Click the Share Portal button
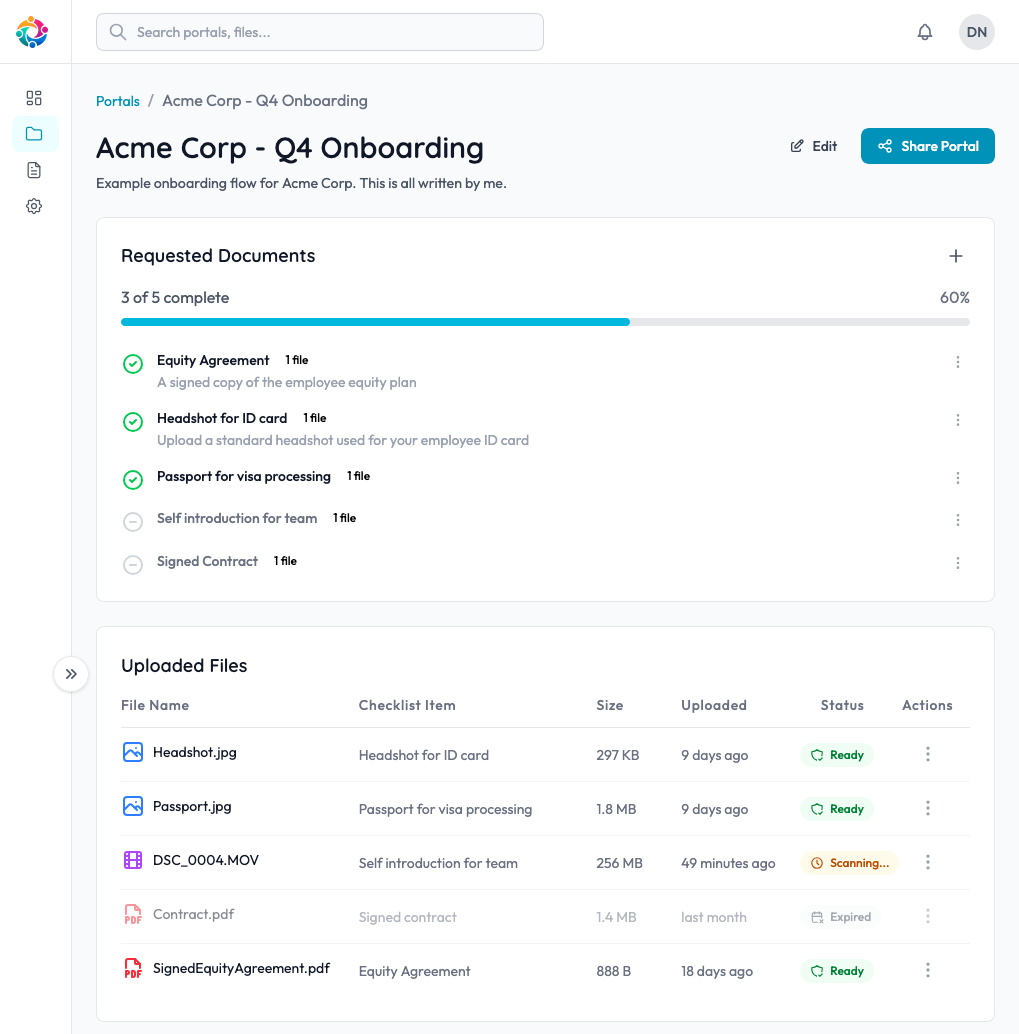 pyautogui.click(x=927, y=145)
